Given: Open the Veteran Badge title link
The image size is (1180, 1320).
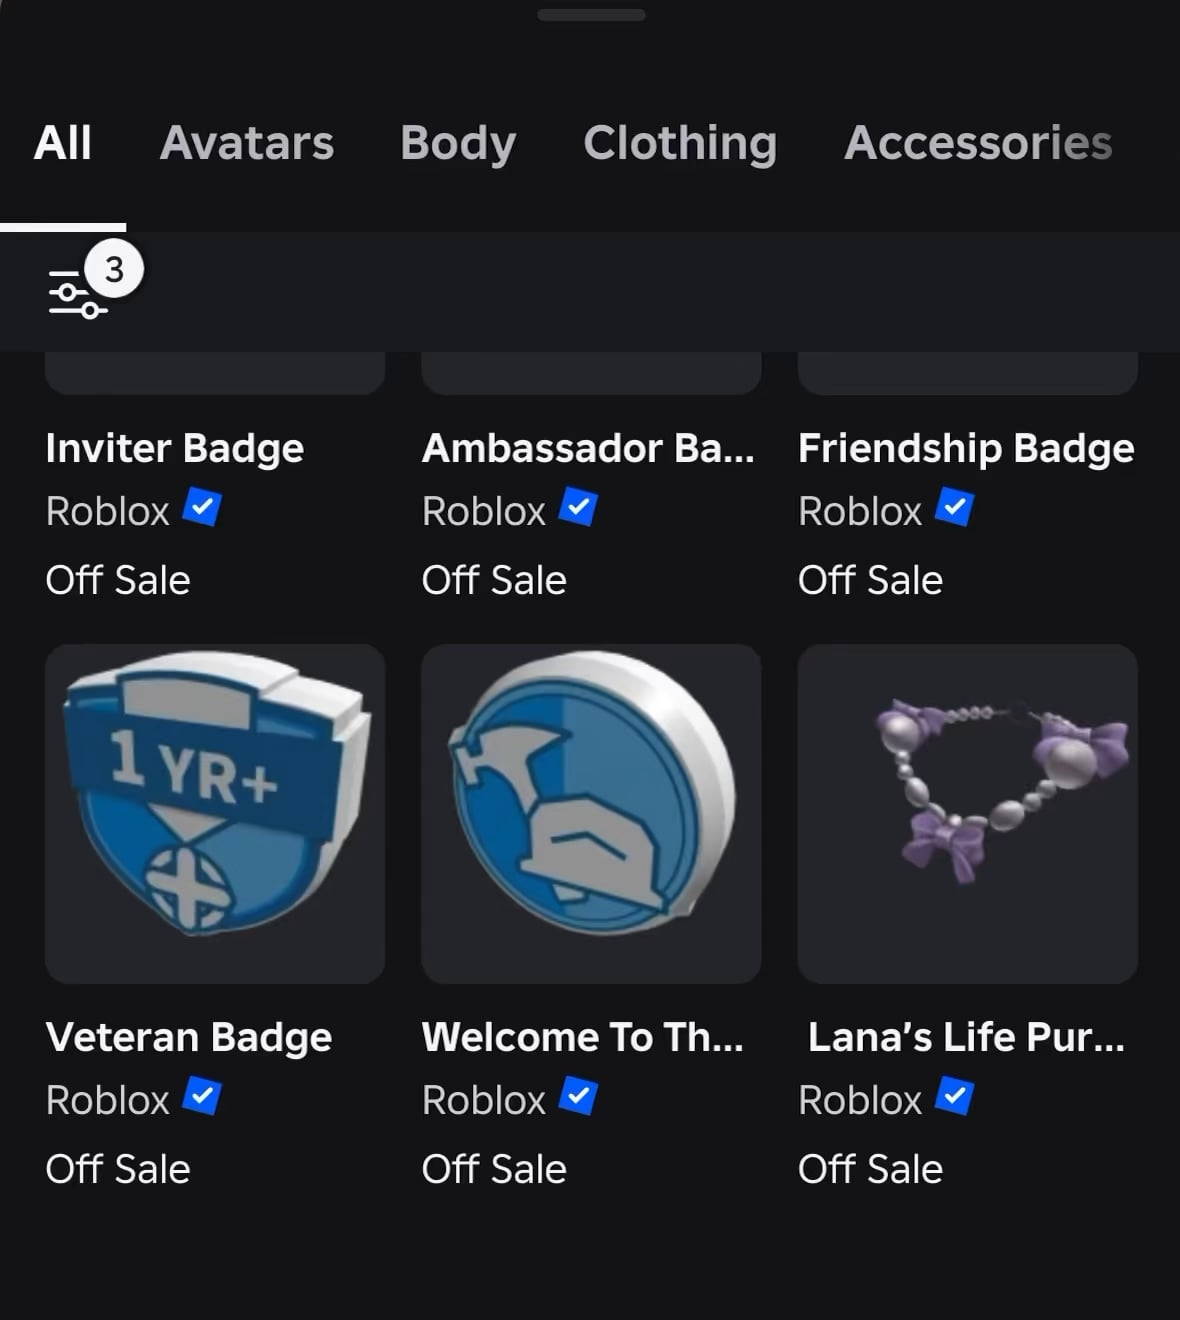Looking at the screenshot, I should click(189, 1038).
